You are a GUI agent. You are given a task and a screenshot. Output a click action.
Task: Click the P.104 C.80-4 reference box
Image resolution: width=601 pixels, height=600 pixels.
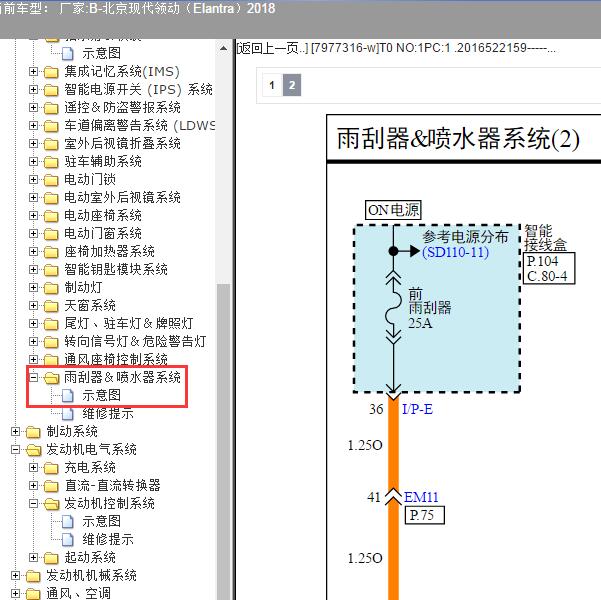point(549,268)
